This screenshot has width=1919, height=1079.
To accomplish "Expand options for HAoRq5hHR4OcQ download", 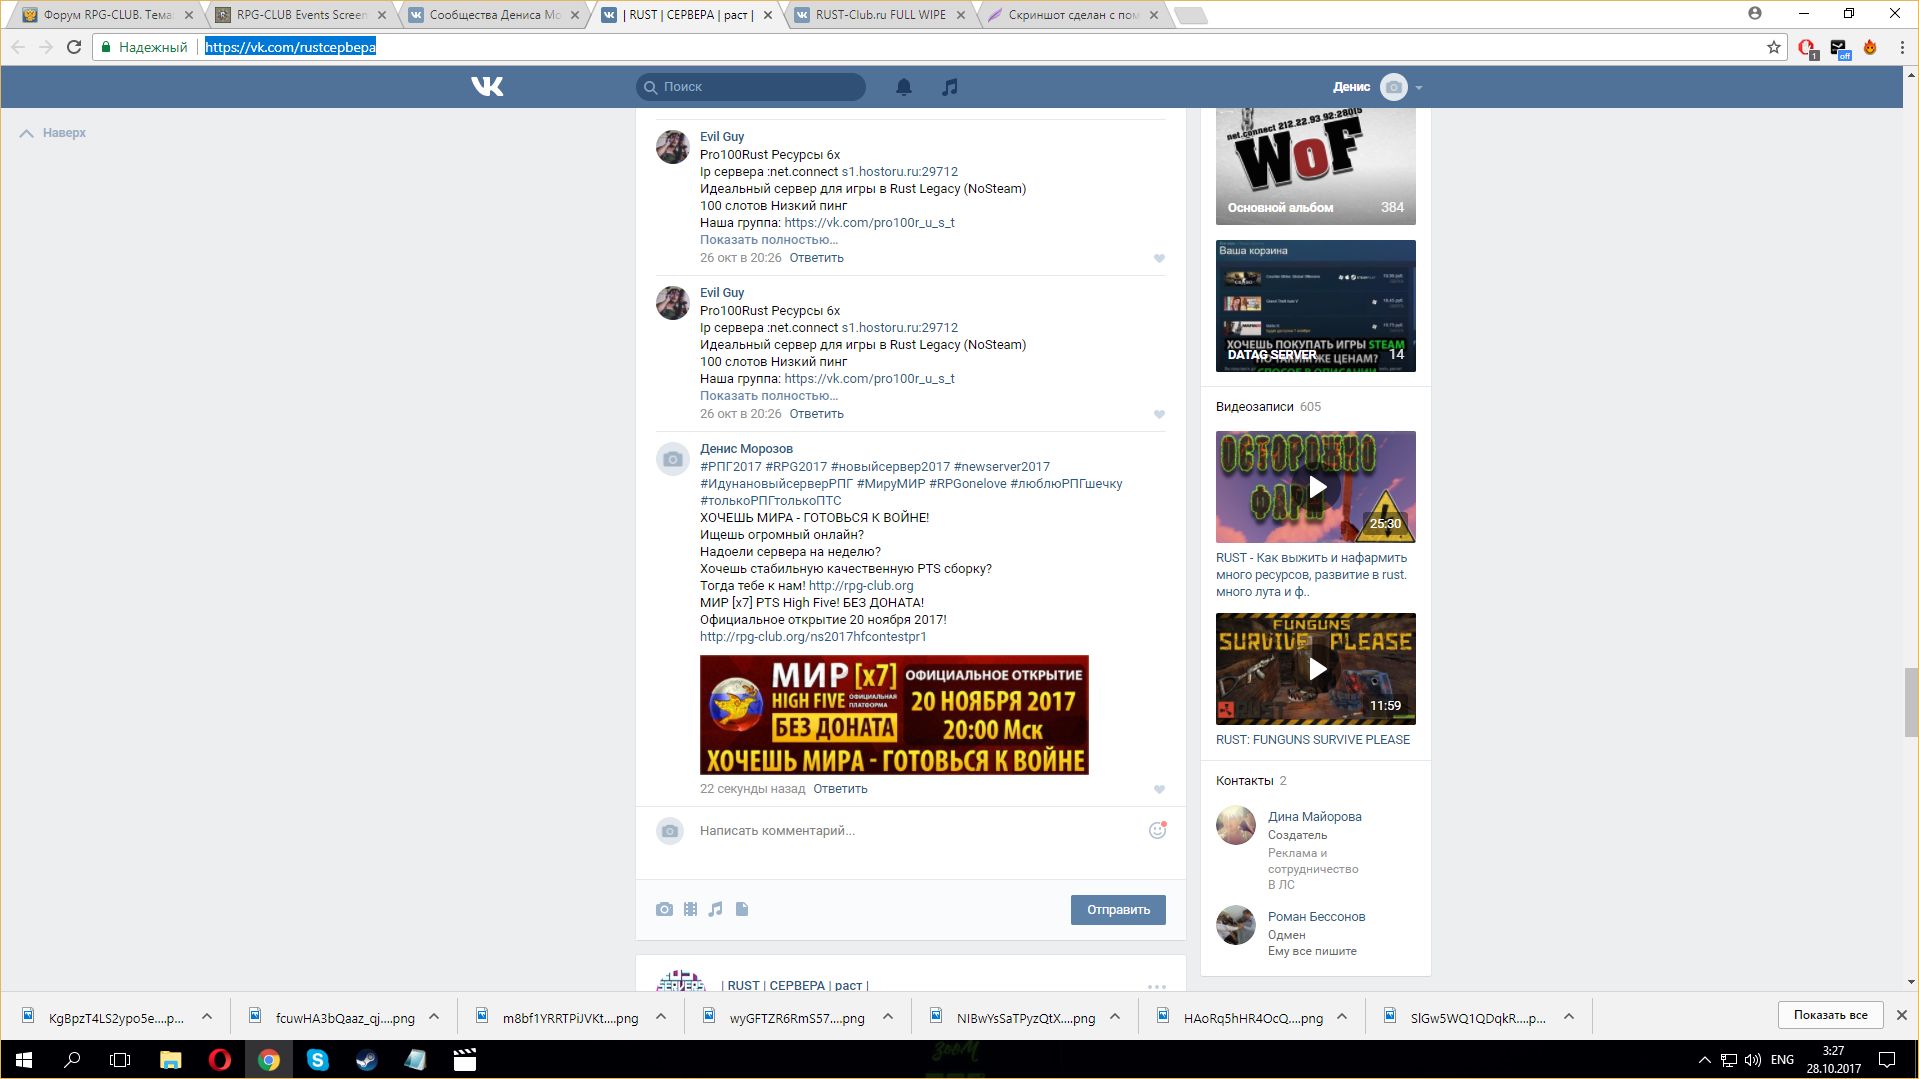I will coord(1342,1017).
